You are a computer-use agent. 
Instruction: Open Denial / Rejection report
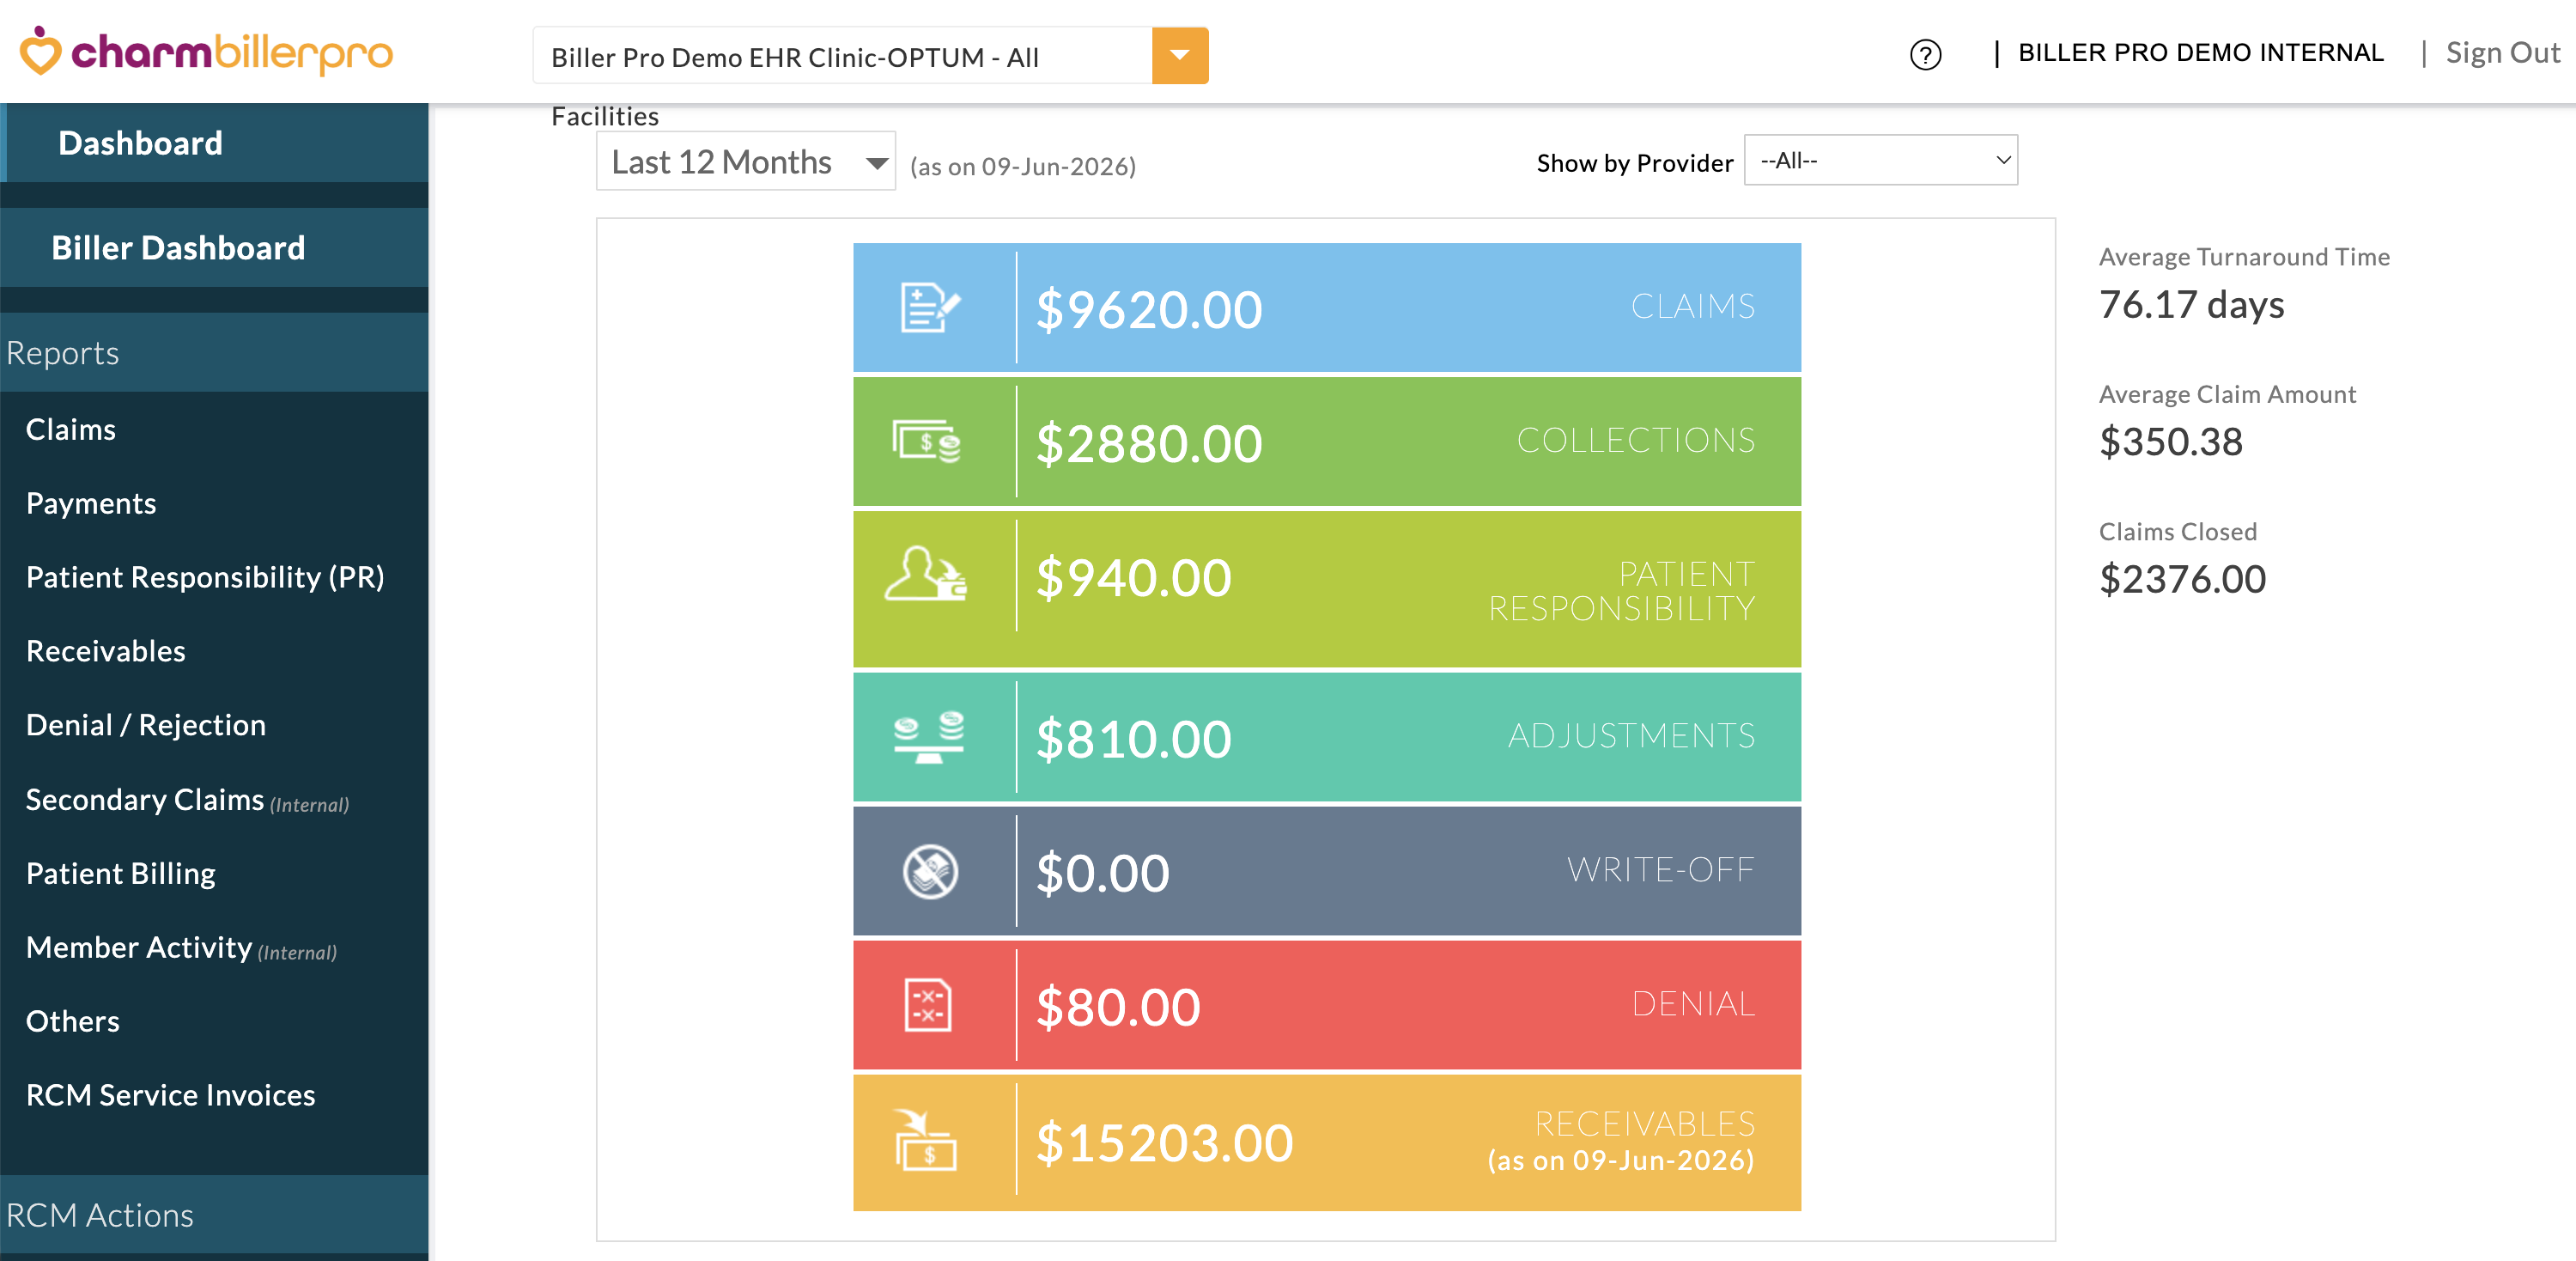click(146, 725)
